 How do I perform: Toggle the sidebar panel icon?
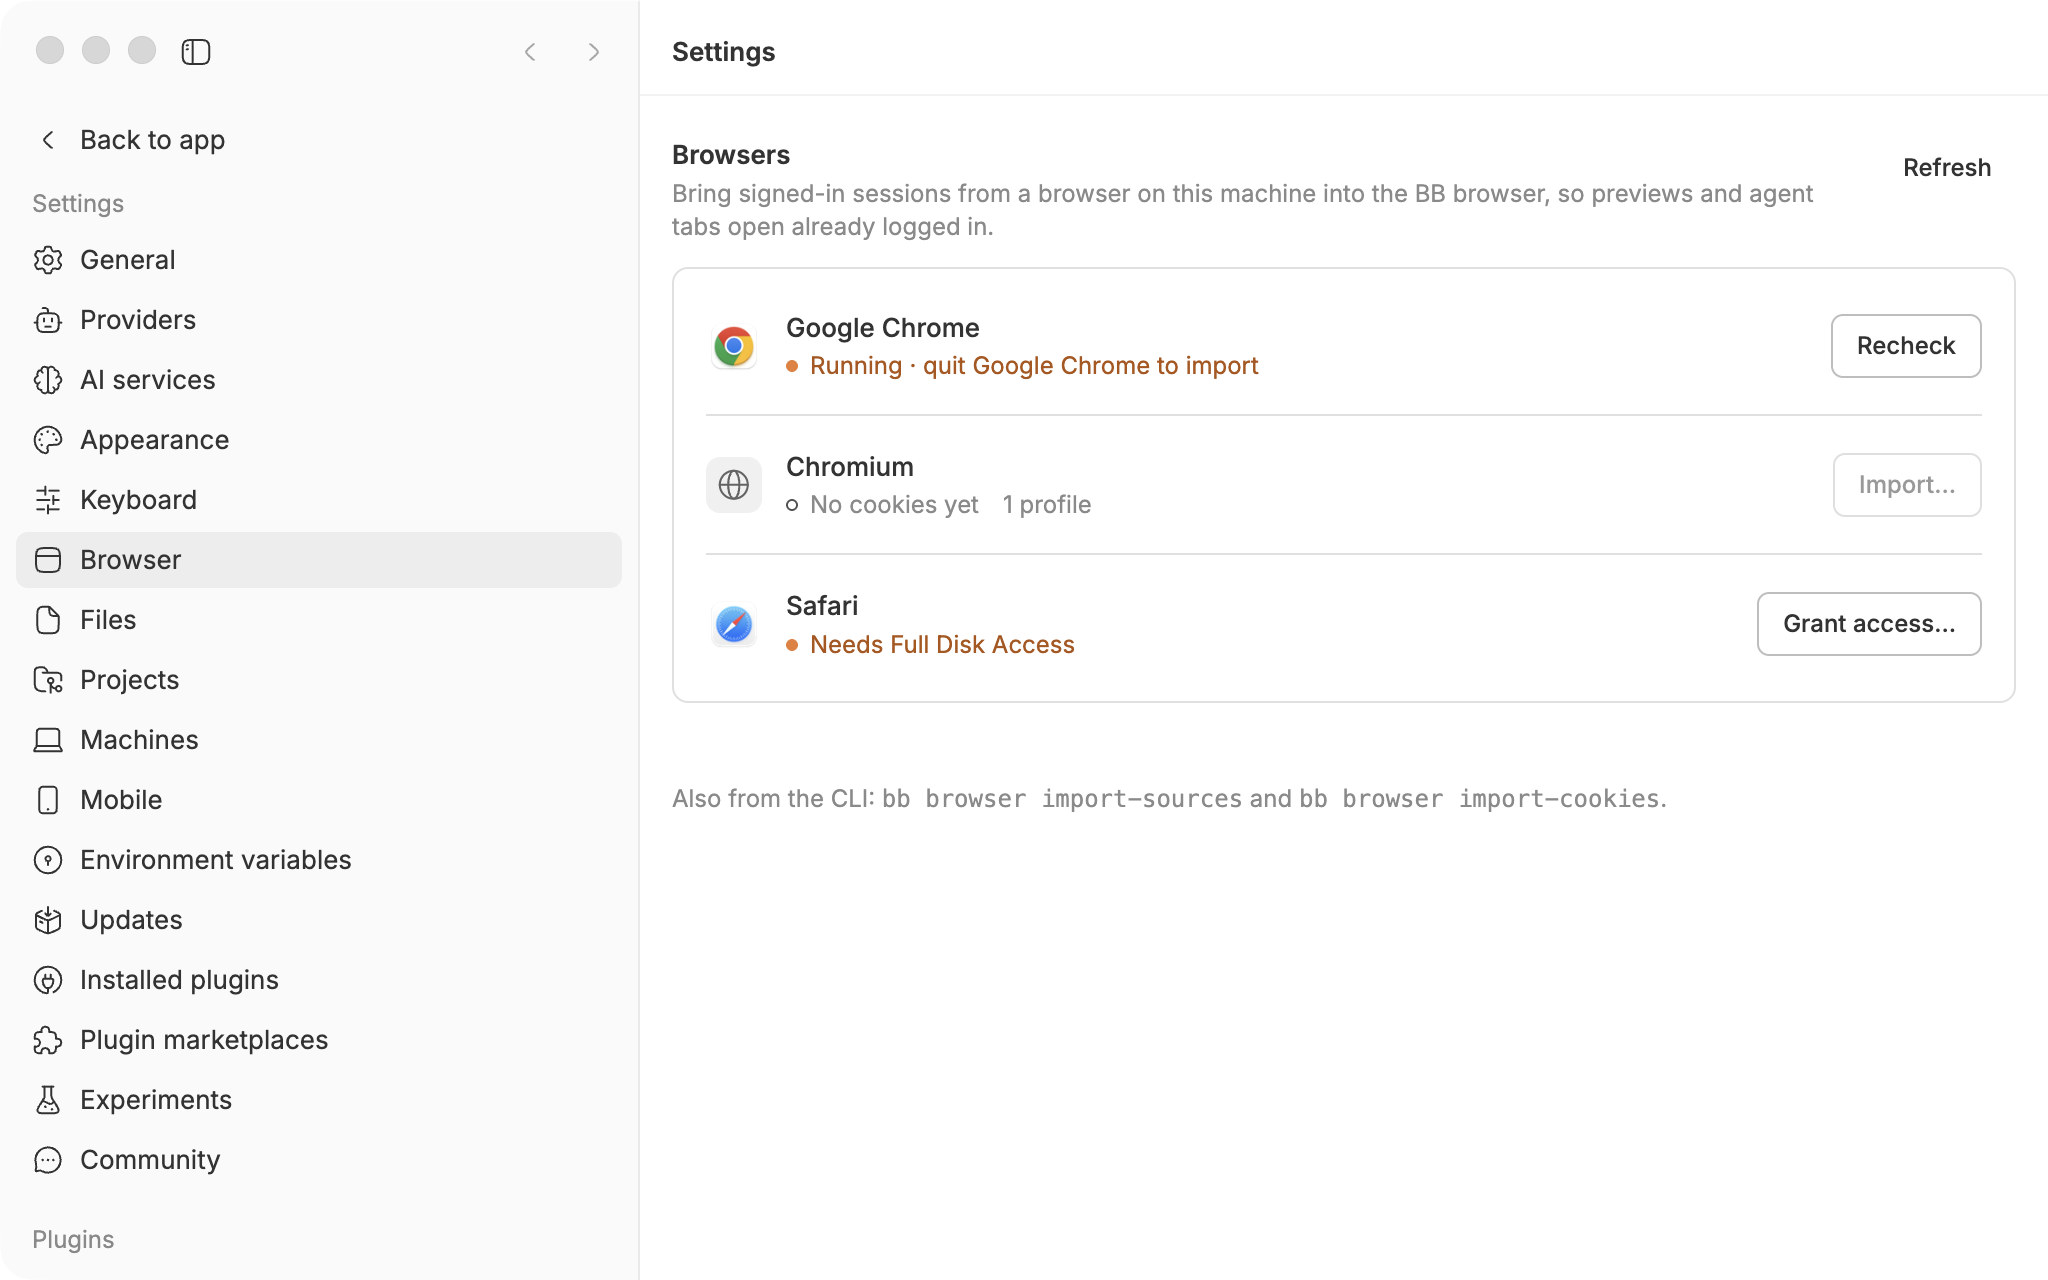(196, 52)
